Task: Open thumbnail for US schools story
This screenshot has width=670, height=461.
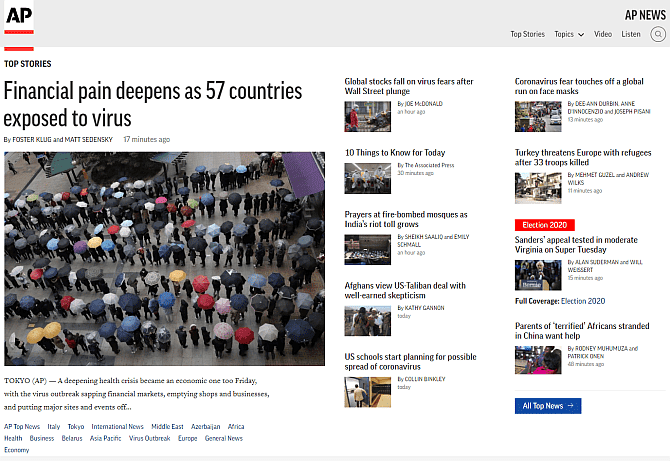Action: pos(367,392)
